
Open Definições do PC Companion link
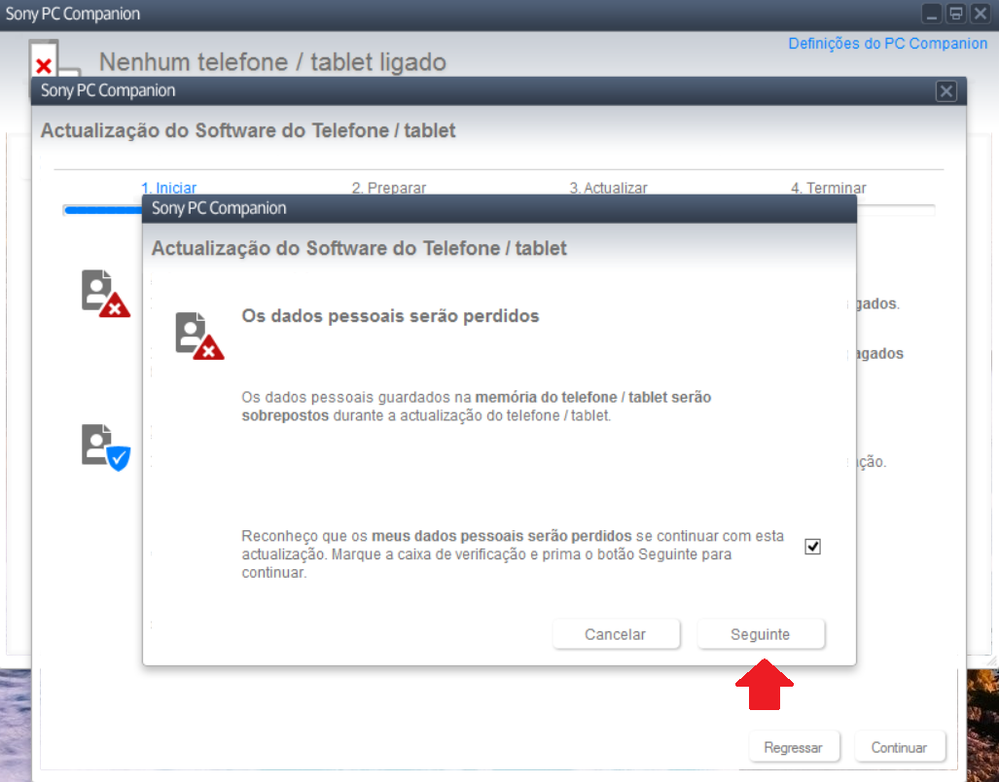click(x=887, y=43)
